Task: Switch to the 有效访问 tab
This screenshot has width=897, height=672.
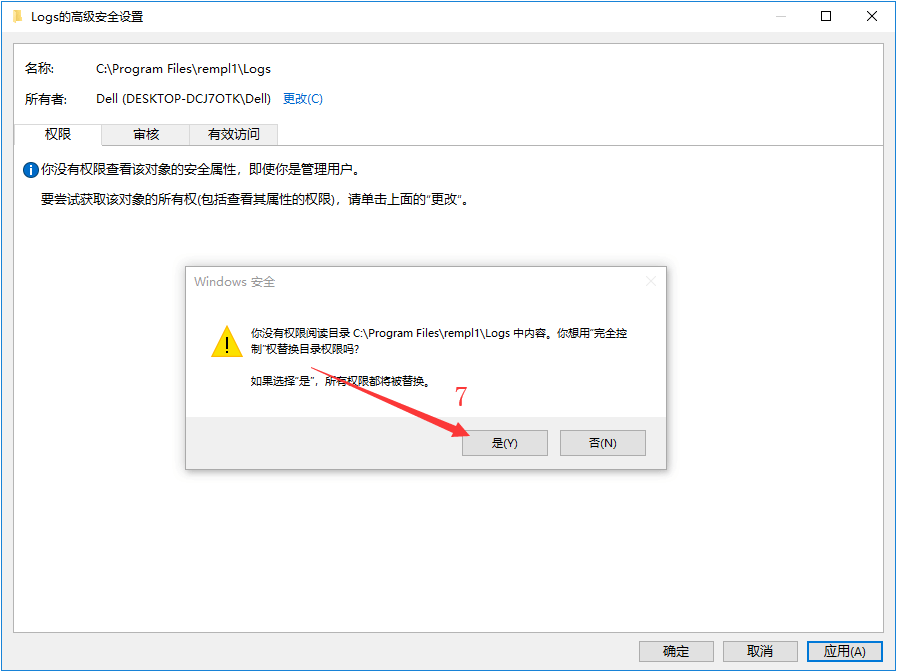Action: (233, 134)
